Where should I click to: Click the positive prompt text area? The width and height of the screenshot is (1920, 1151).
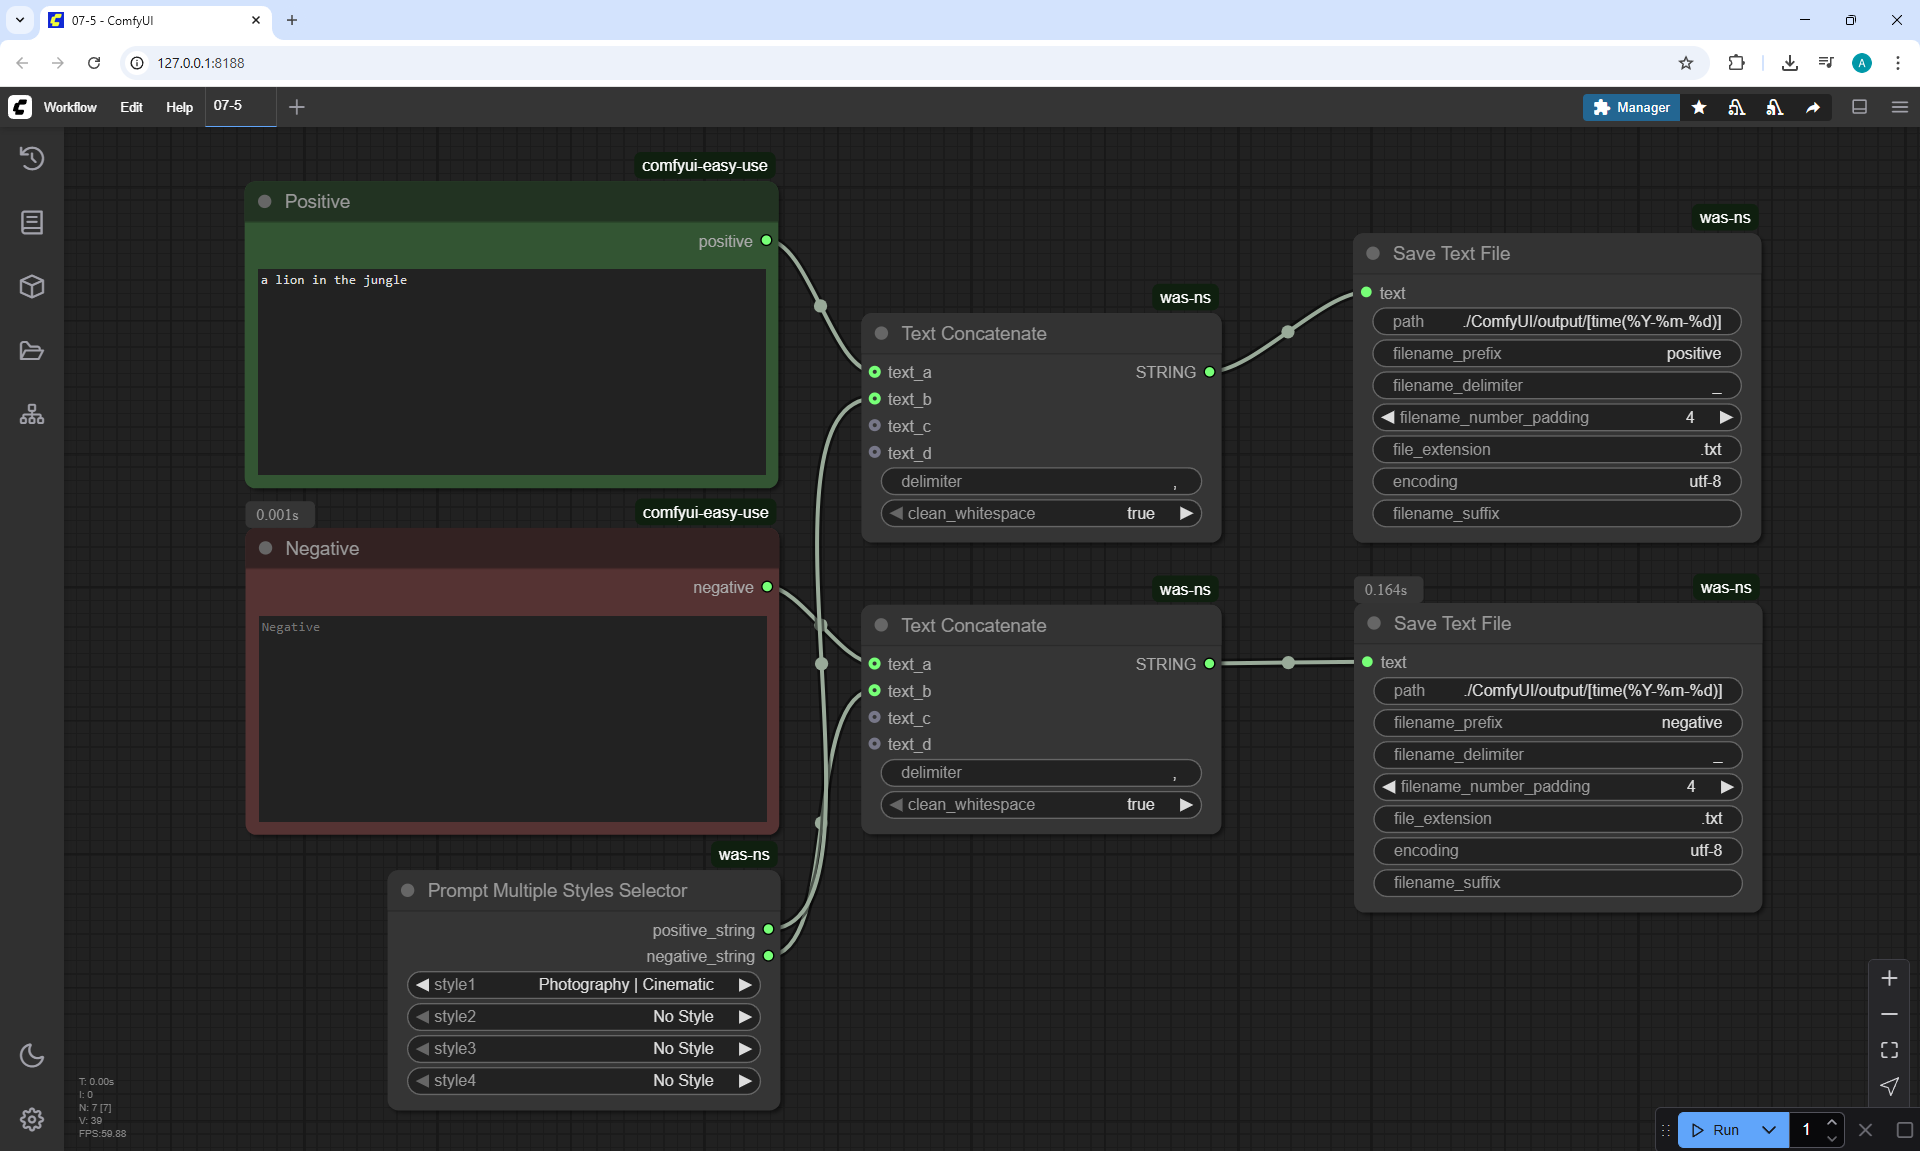pos(511,371)
